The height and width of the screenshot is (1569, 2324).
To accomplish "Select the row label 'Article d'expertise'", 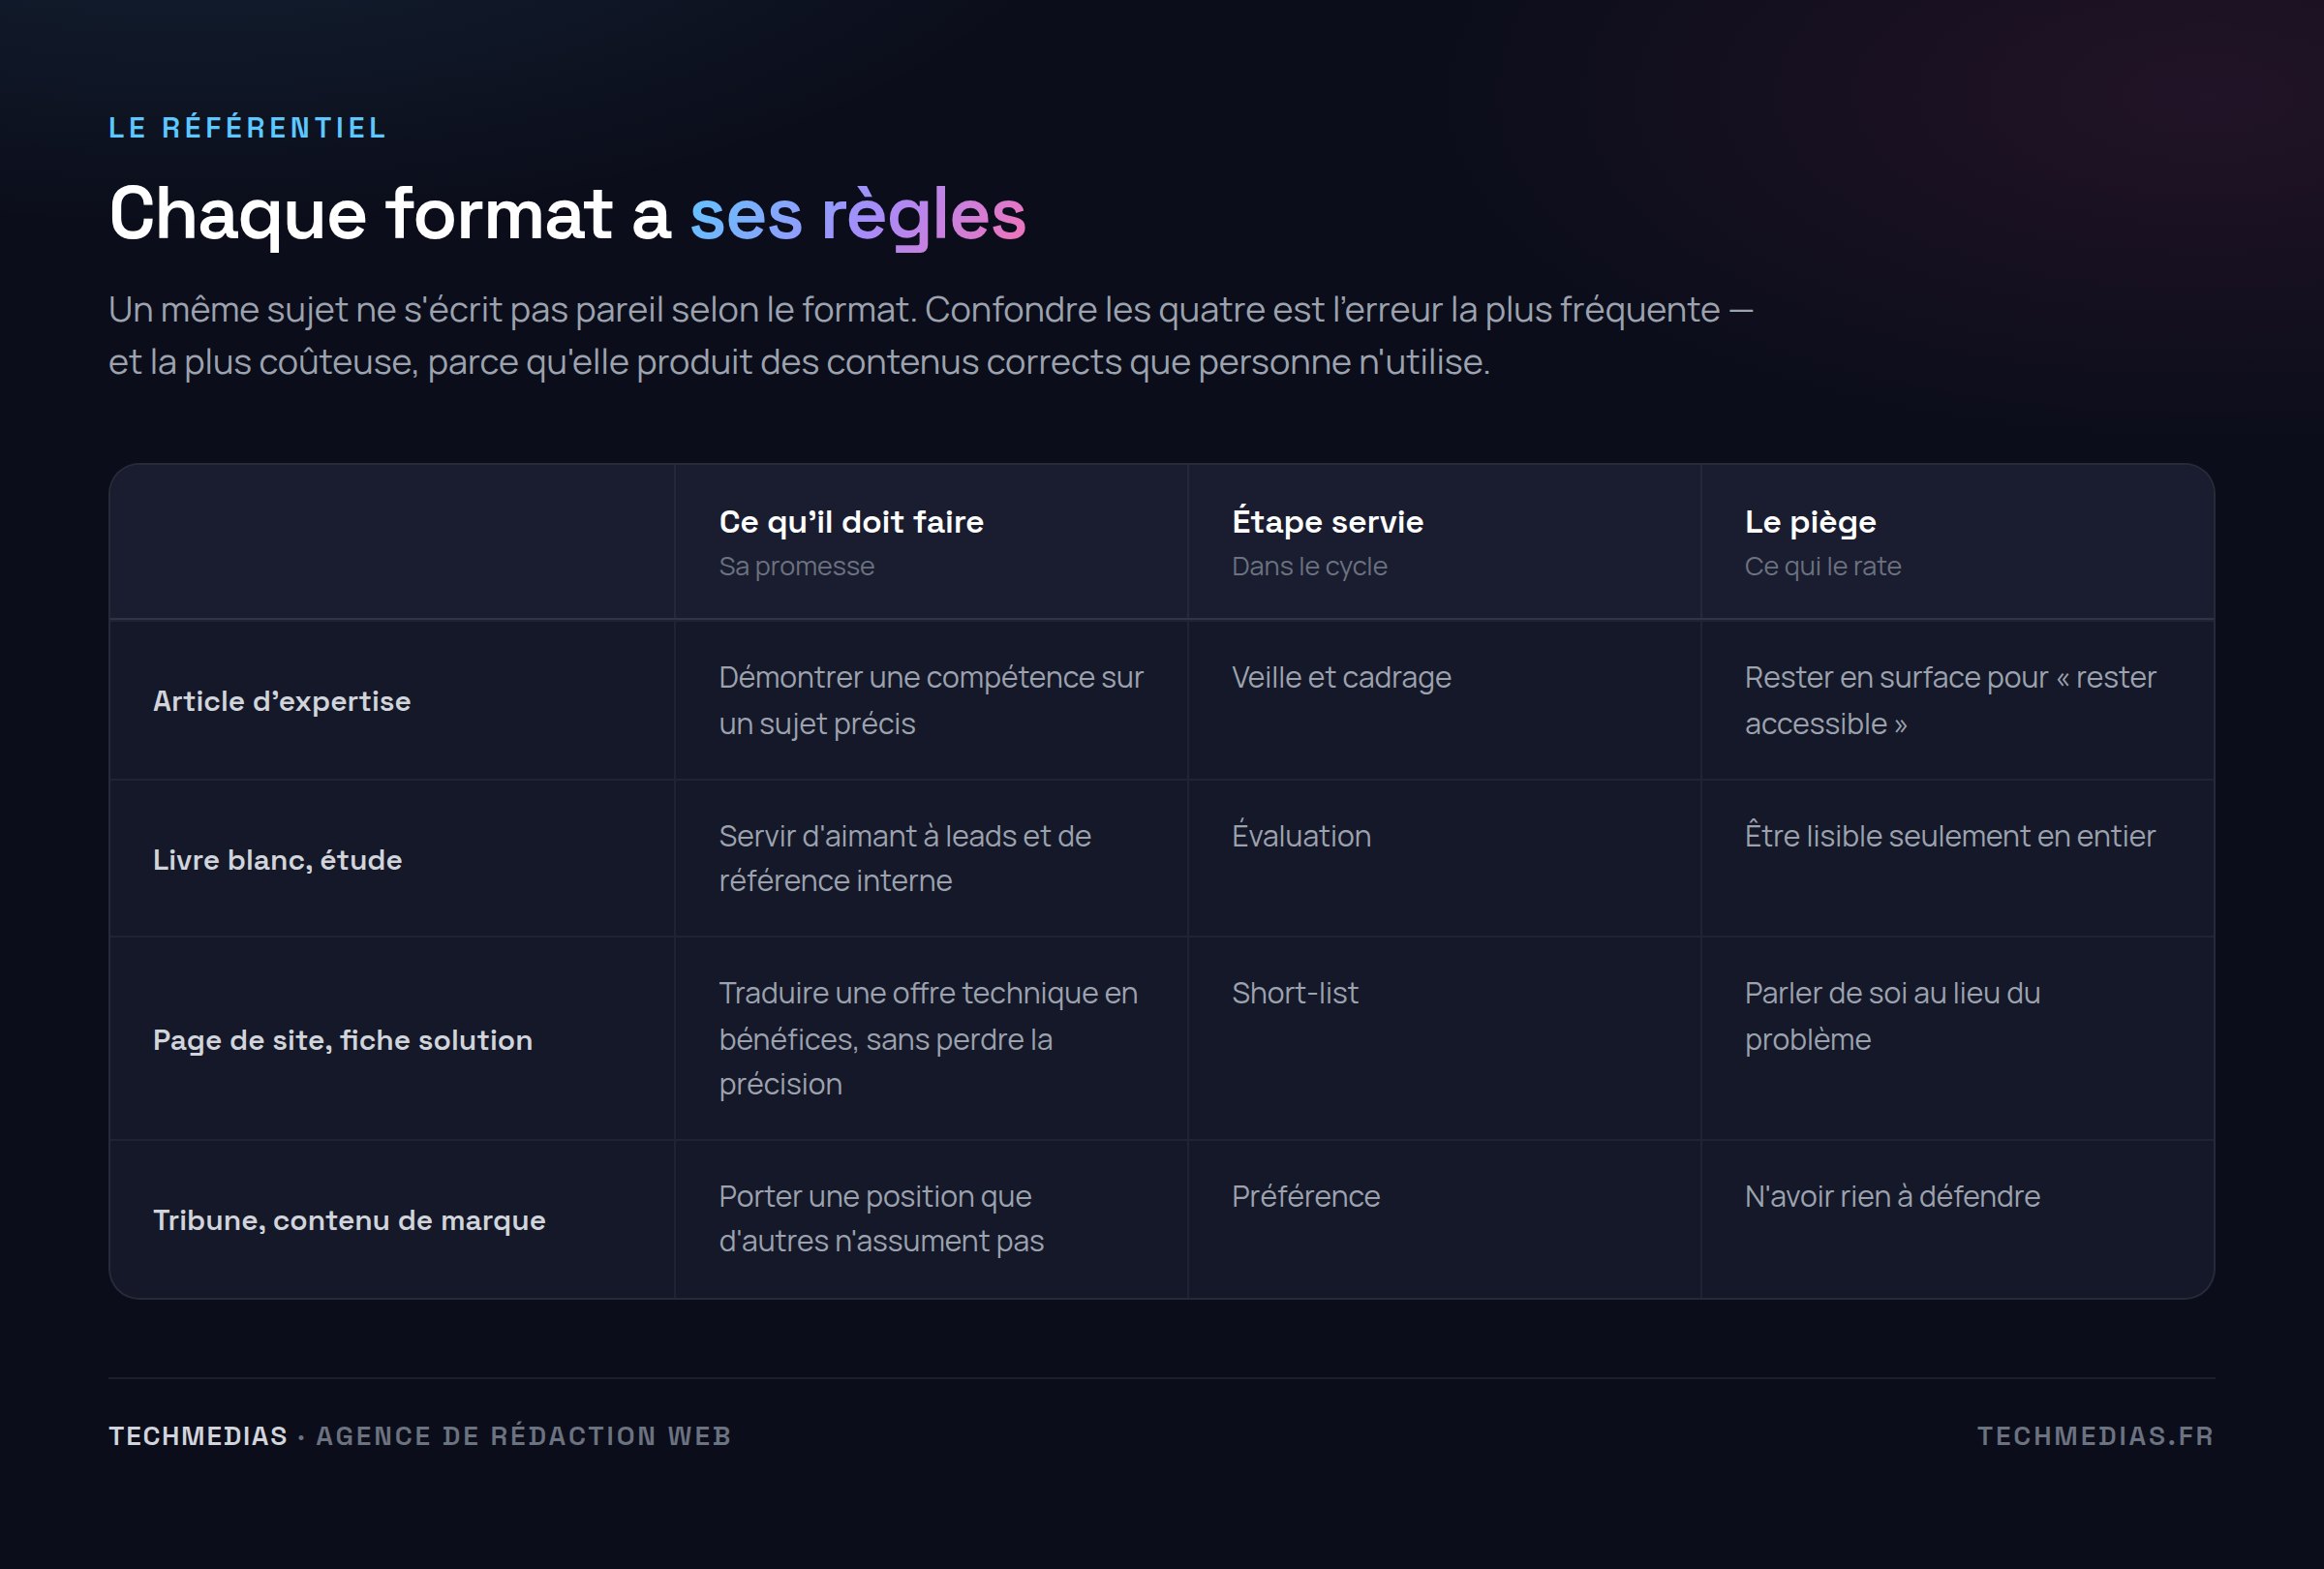I will 281,701.
